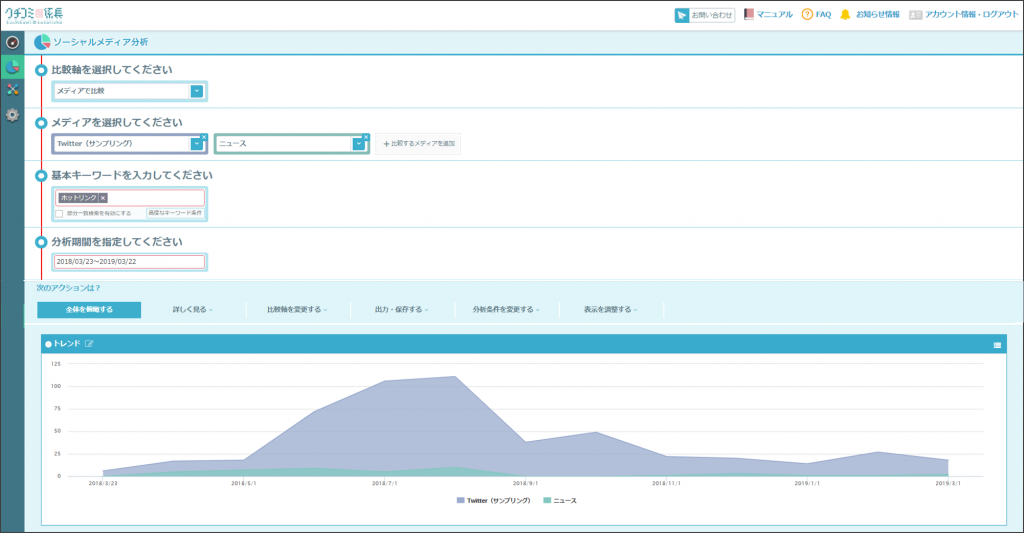The width and height of the screenshot is (1024, 533).
Task: Click the 次のアクションは? label
Action: pos(69,288)
